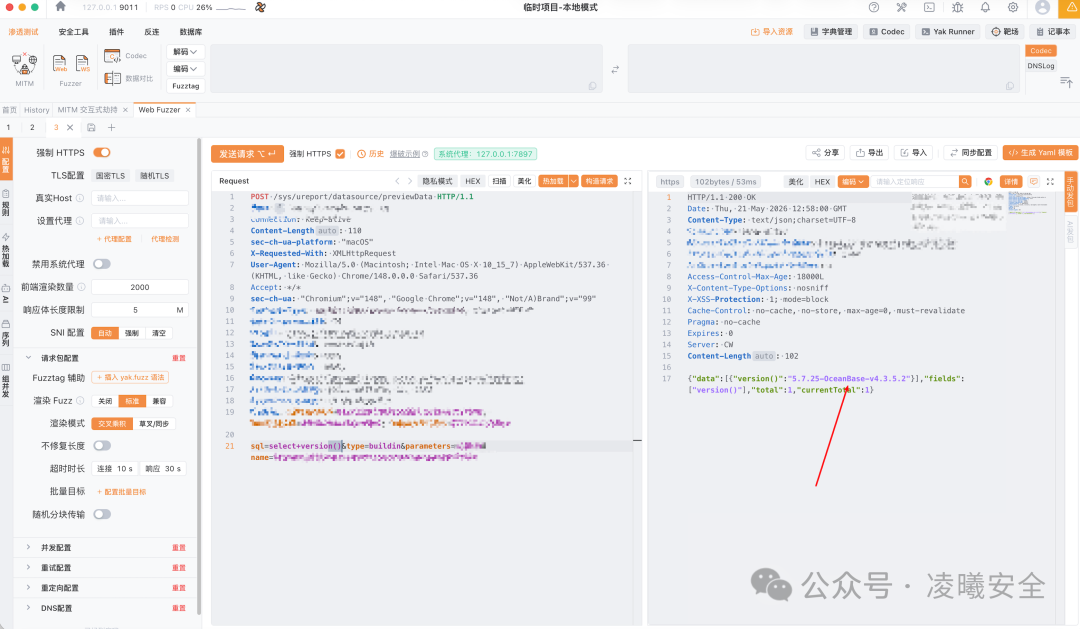Switch to MITM 交互式劫持 tab
The height and width of the screenshot is (629, 1080).
(x=87, y=110)
